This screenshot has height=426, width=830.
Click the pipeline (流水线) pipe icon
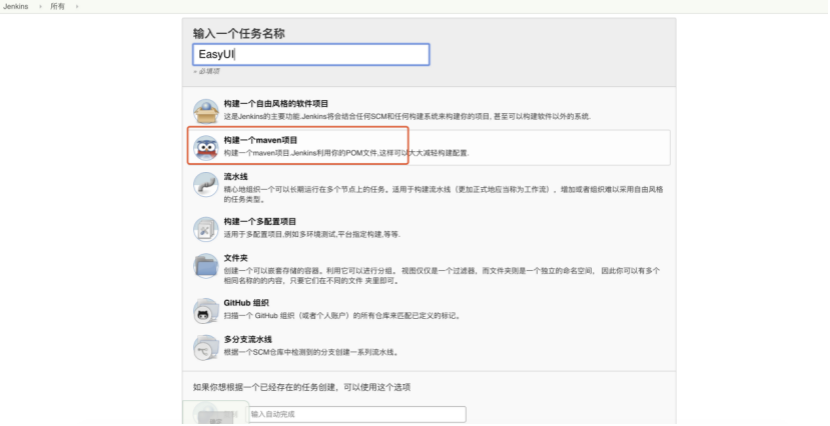tap(206, 184)
